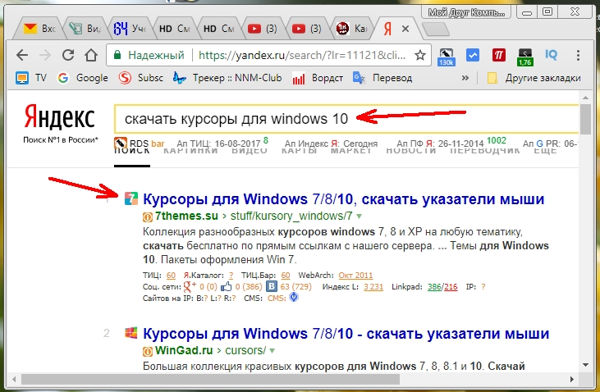Open a new tab with the blank tab button
The width and height of the screenshot is (600, 392).
click(435, 29)
